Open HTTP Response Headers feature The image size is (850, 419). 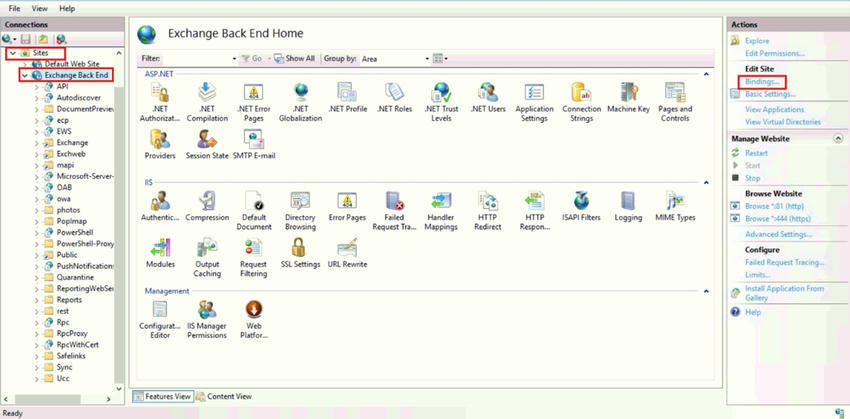tap(535, 211)
